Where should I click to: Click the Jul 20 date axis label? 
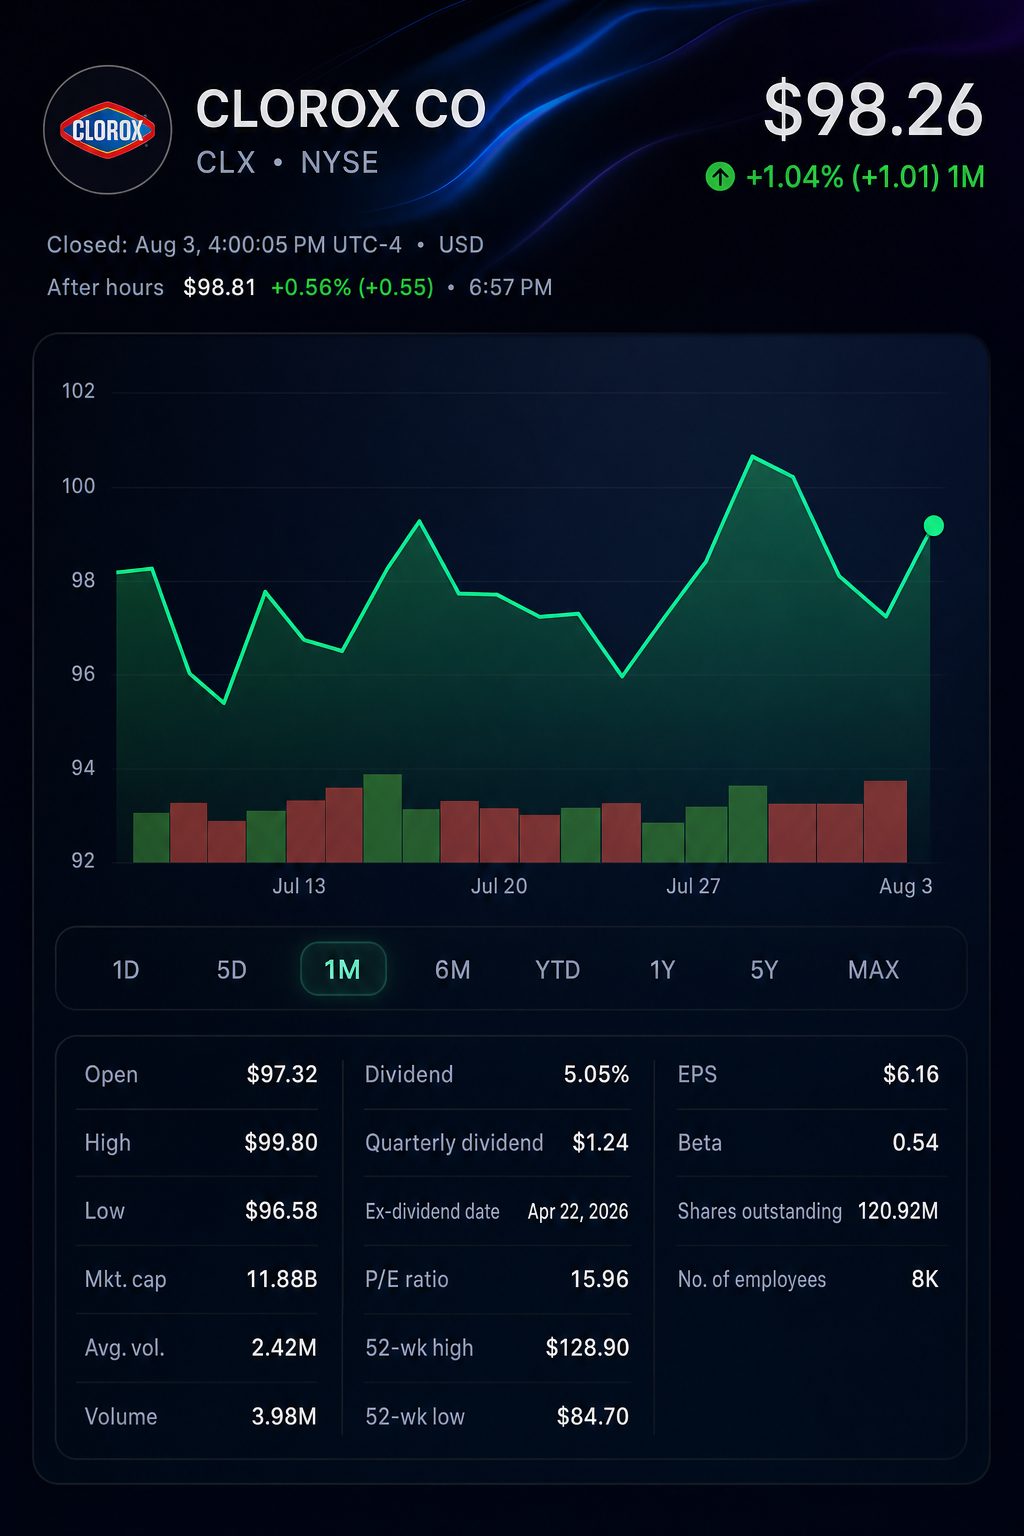(499, 886)
